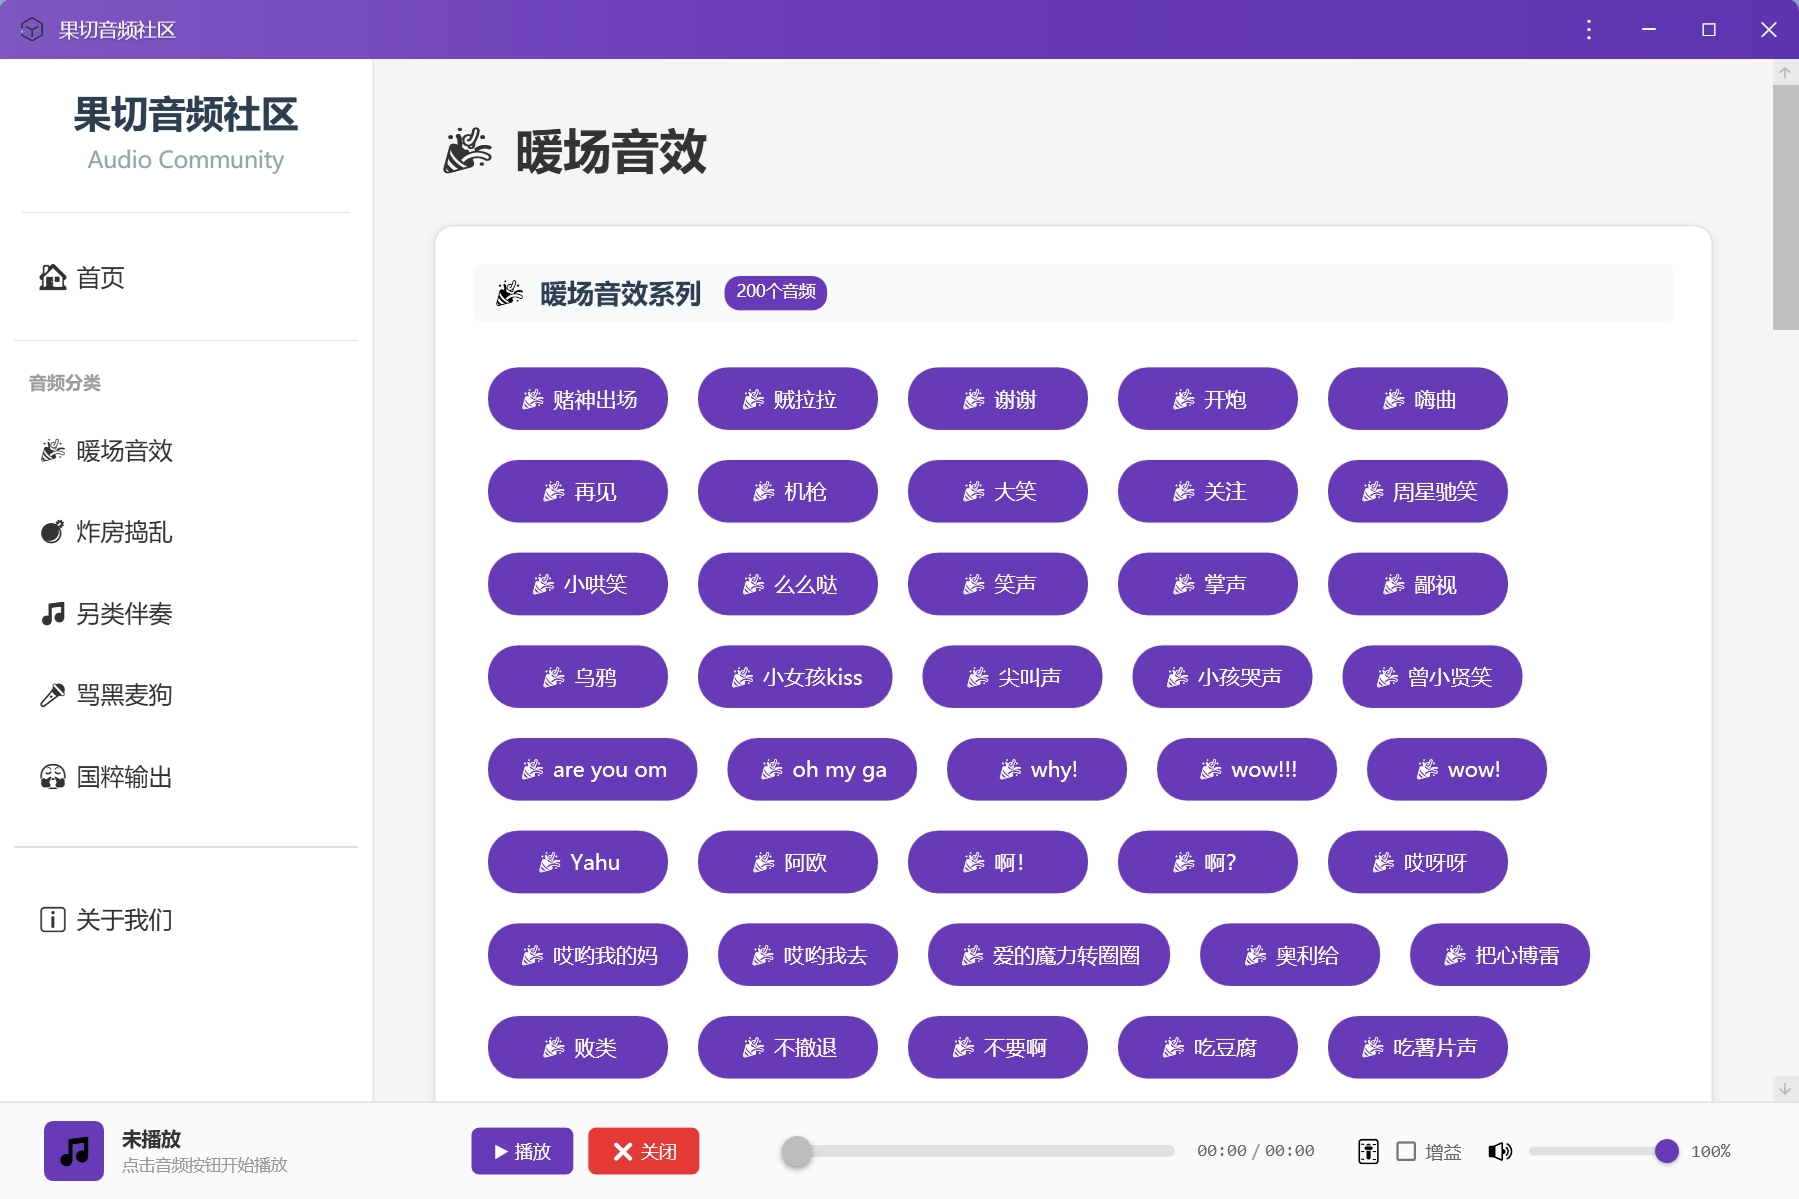The height and width of the screenshot is (1199, 1799).
Task: Click the scrollbar down arrow
Action: 1784,1090
